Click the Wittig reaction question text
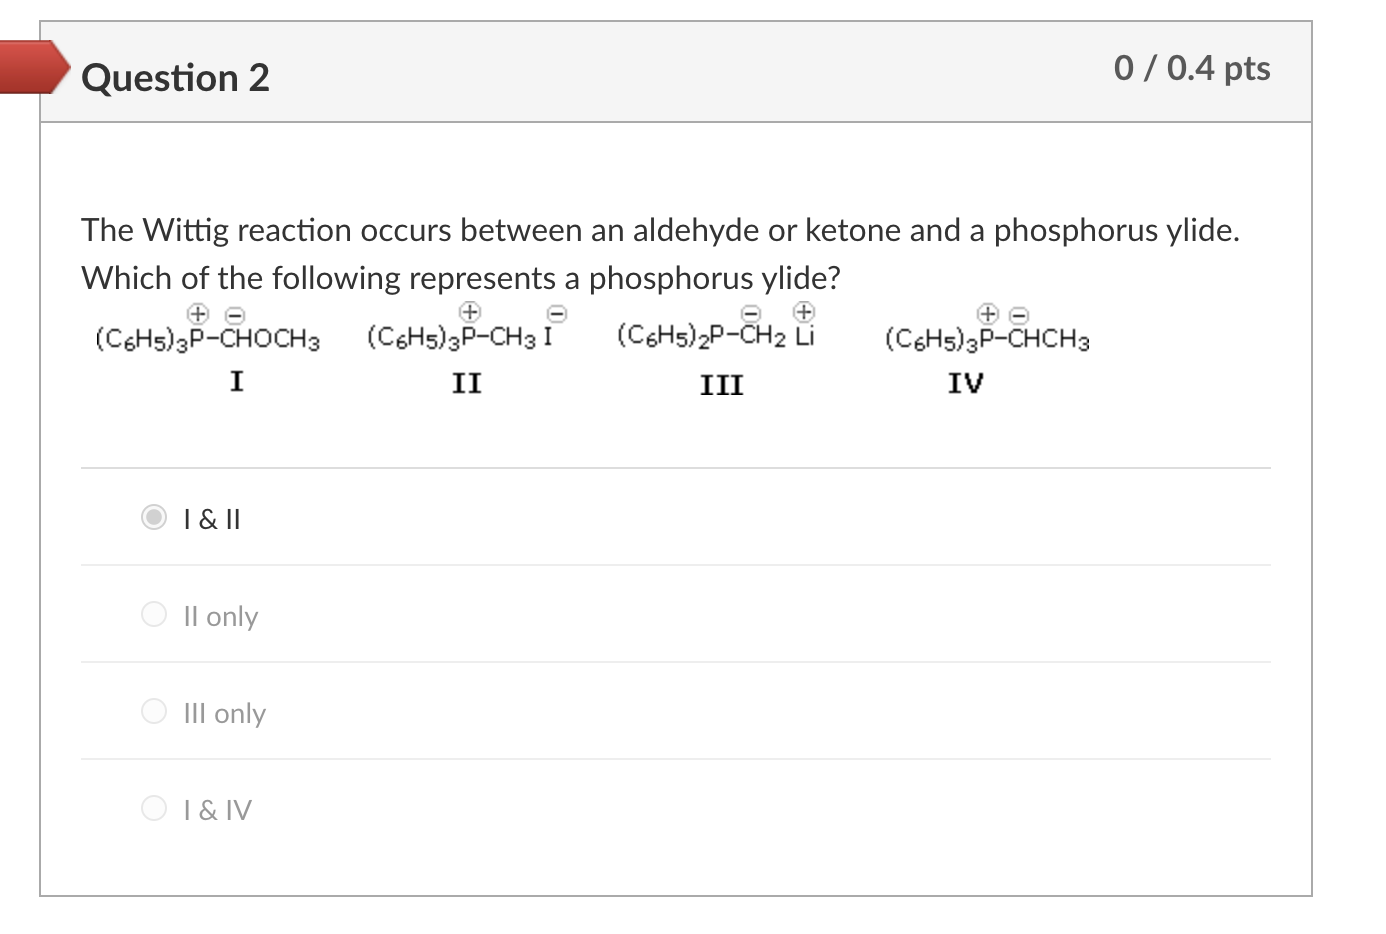This screenshot has width=1386, height=934. point(661,254)
